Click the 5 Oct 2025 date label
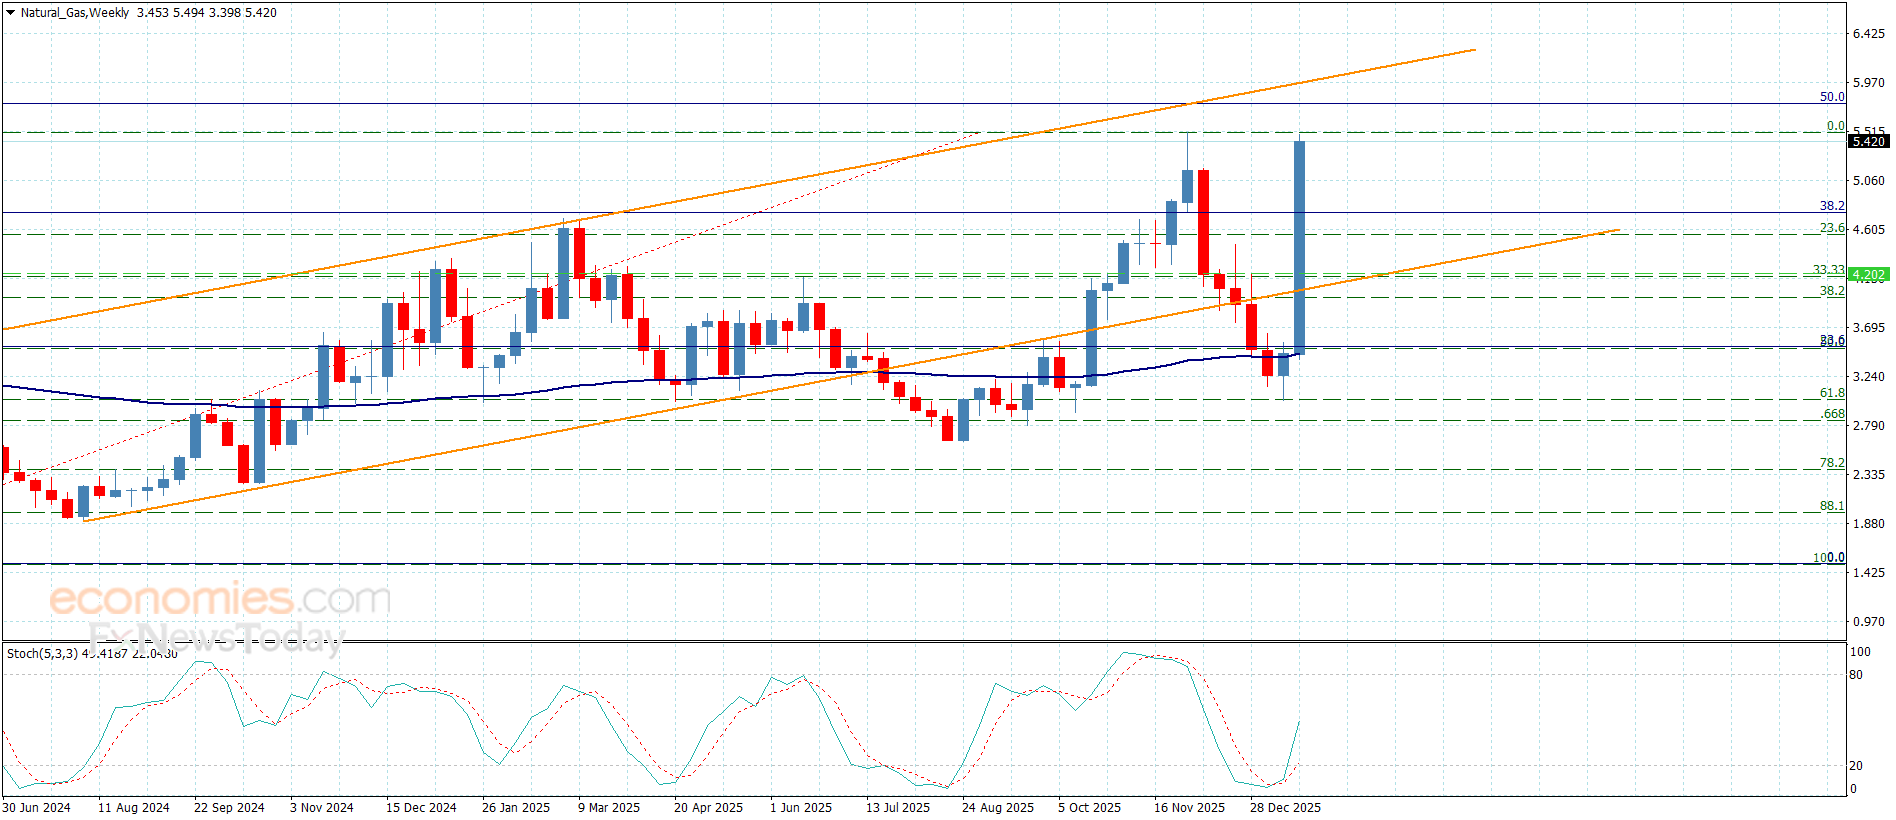 pyautogui.click(x=1089, y=808)
